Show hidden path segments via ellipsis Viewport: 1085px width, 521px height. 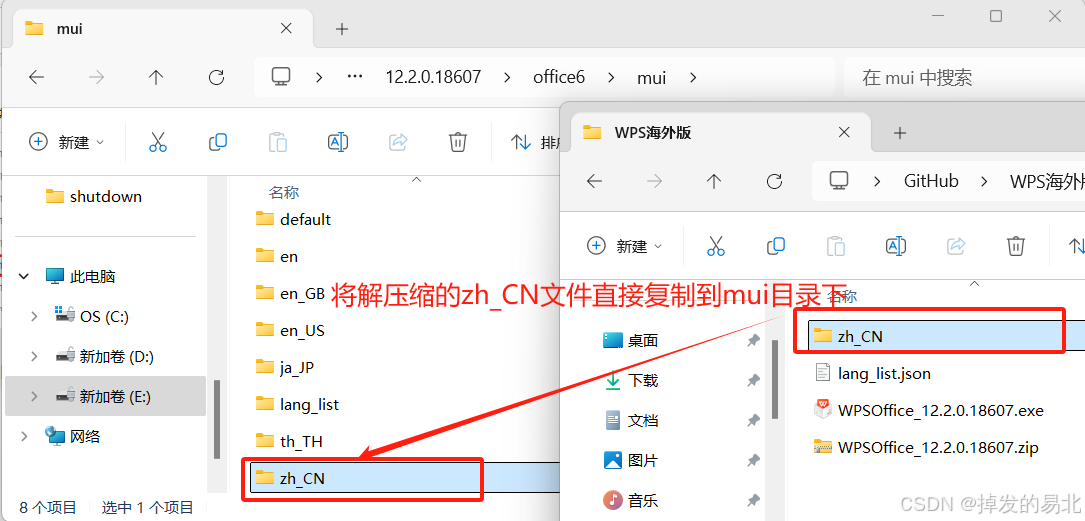click(354, 76)
